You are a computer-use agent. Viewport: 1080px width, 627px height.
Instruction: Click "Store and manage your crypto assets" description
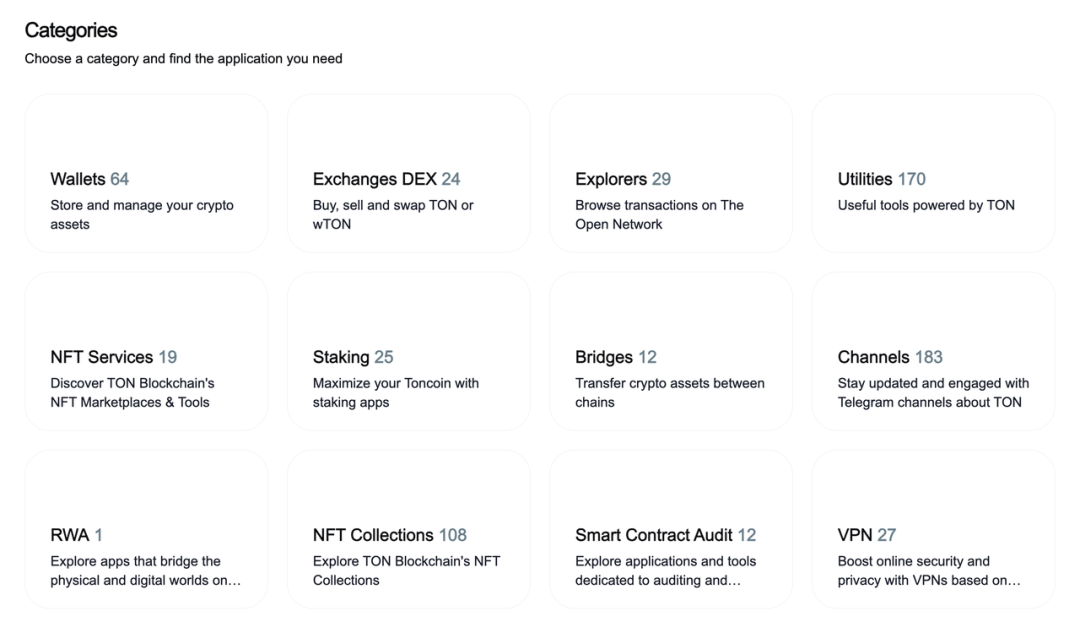(x=141, y=215)
